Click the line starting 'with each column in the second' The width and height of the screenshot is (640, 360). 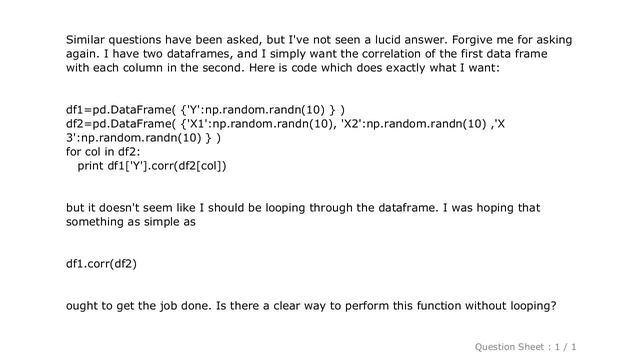point(282,68)
